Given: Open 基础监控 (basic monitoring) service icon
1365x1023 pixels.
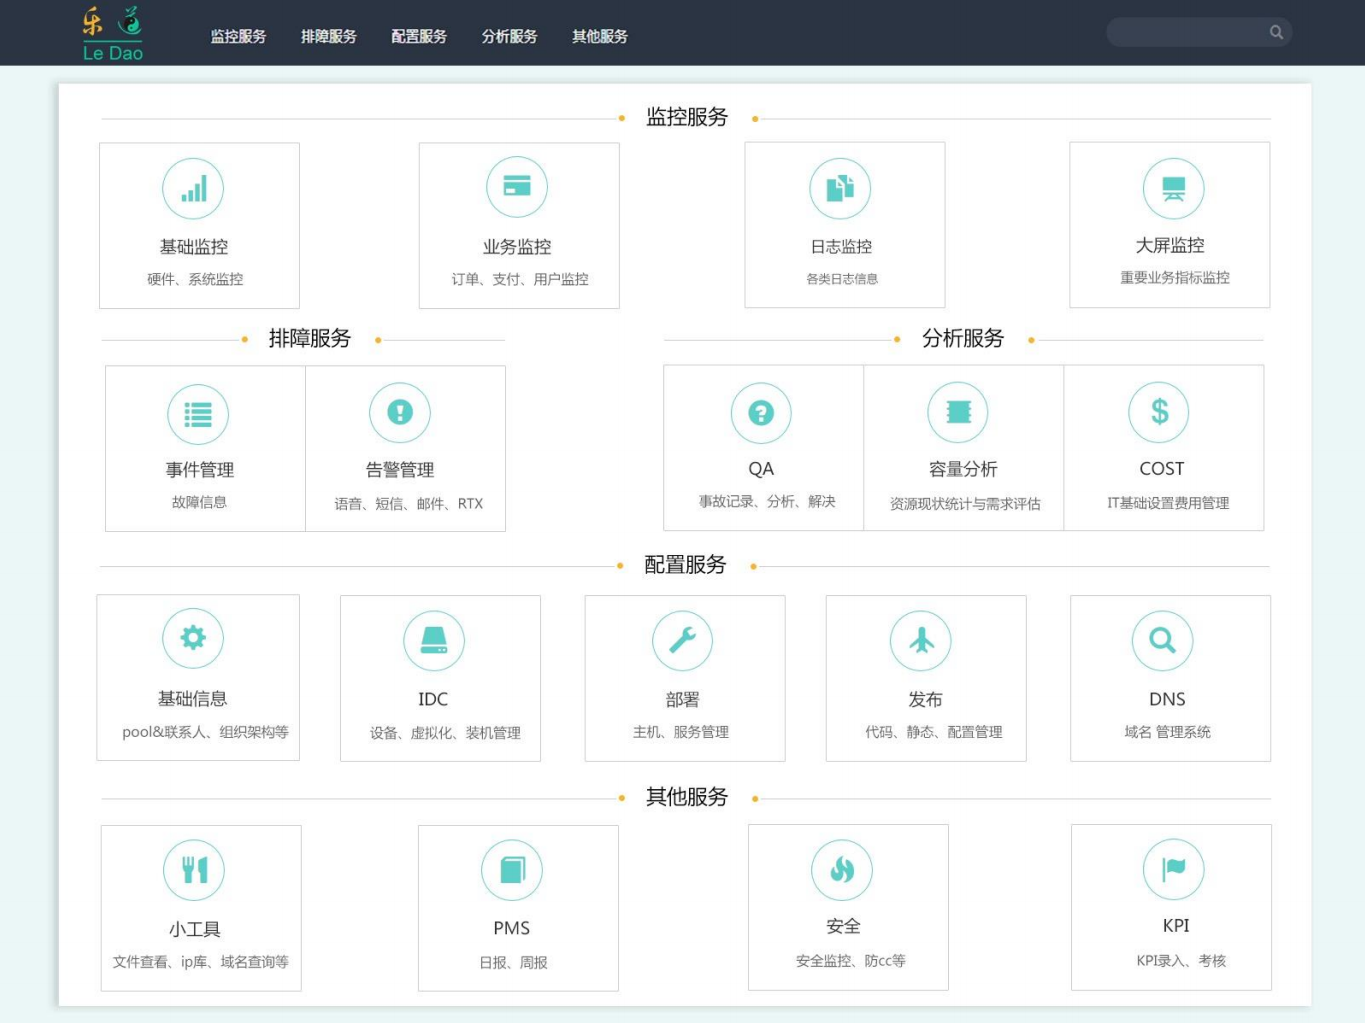Looking at the screenshot, I should [x=192, y=187].
